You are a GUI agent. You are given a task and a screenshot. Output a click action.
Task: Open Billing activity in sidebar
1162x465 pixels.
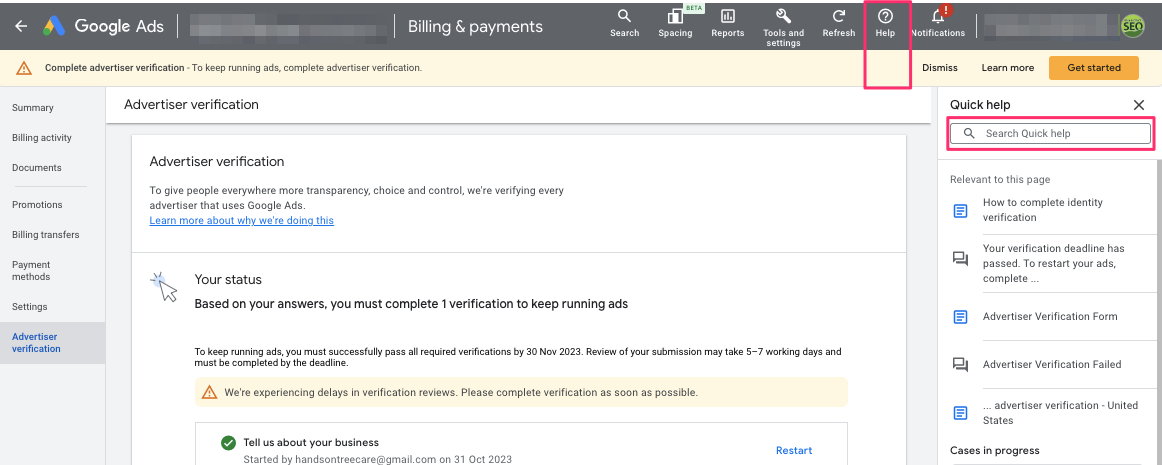click(x=42, y=138)
